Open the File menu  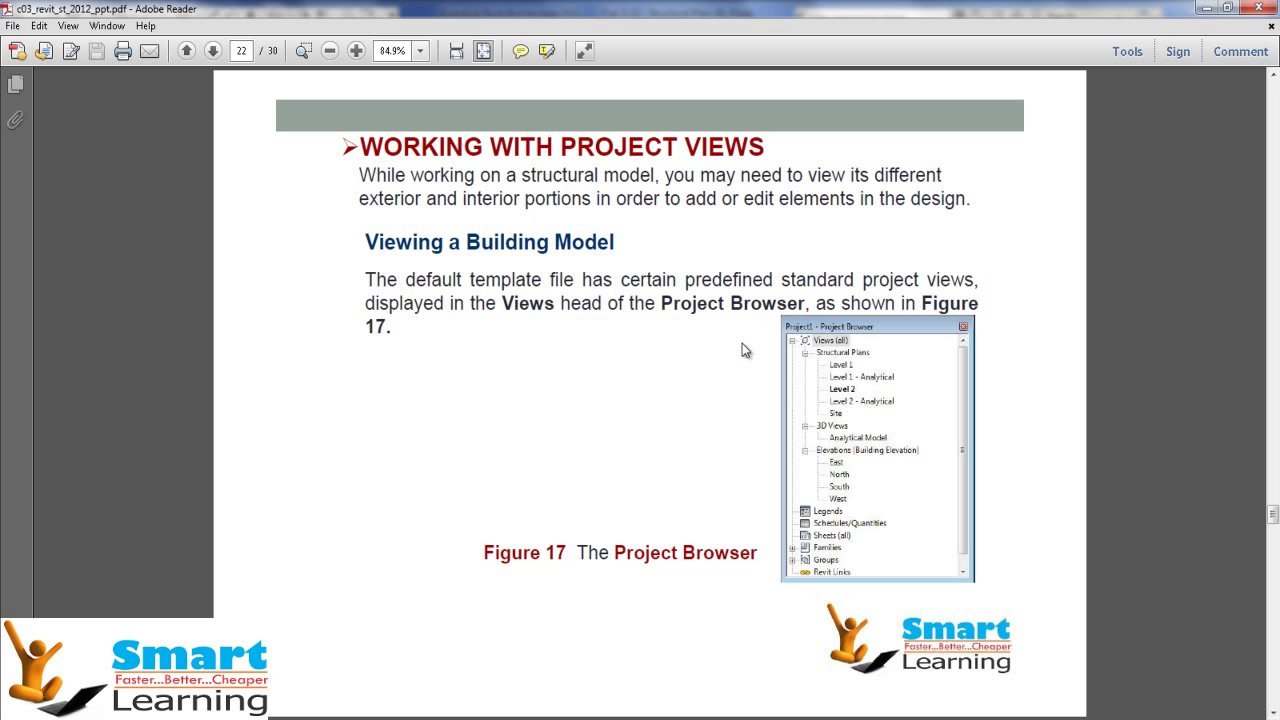(x=13, y=26)
